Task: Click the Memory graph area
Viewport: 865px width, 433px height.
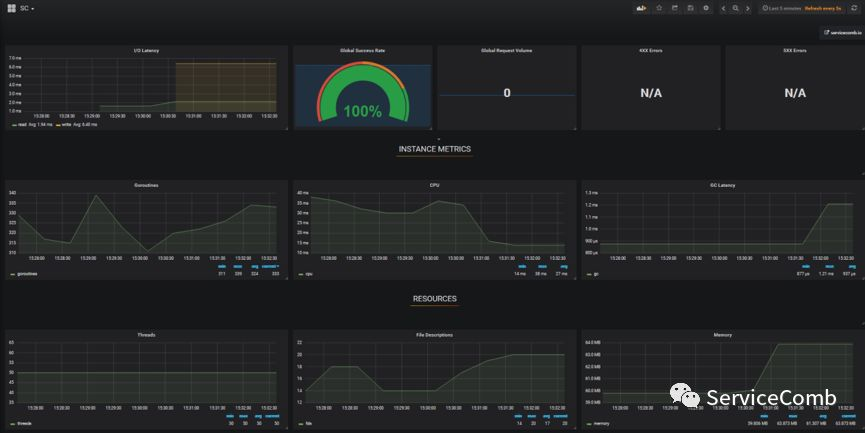Action: pyautogui.click(x=727, y=372)
